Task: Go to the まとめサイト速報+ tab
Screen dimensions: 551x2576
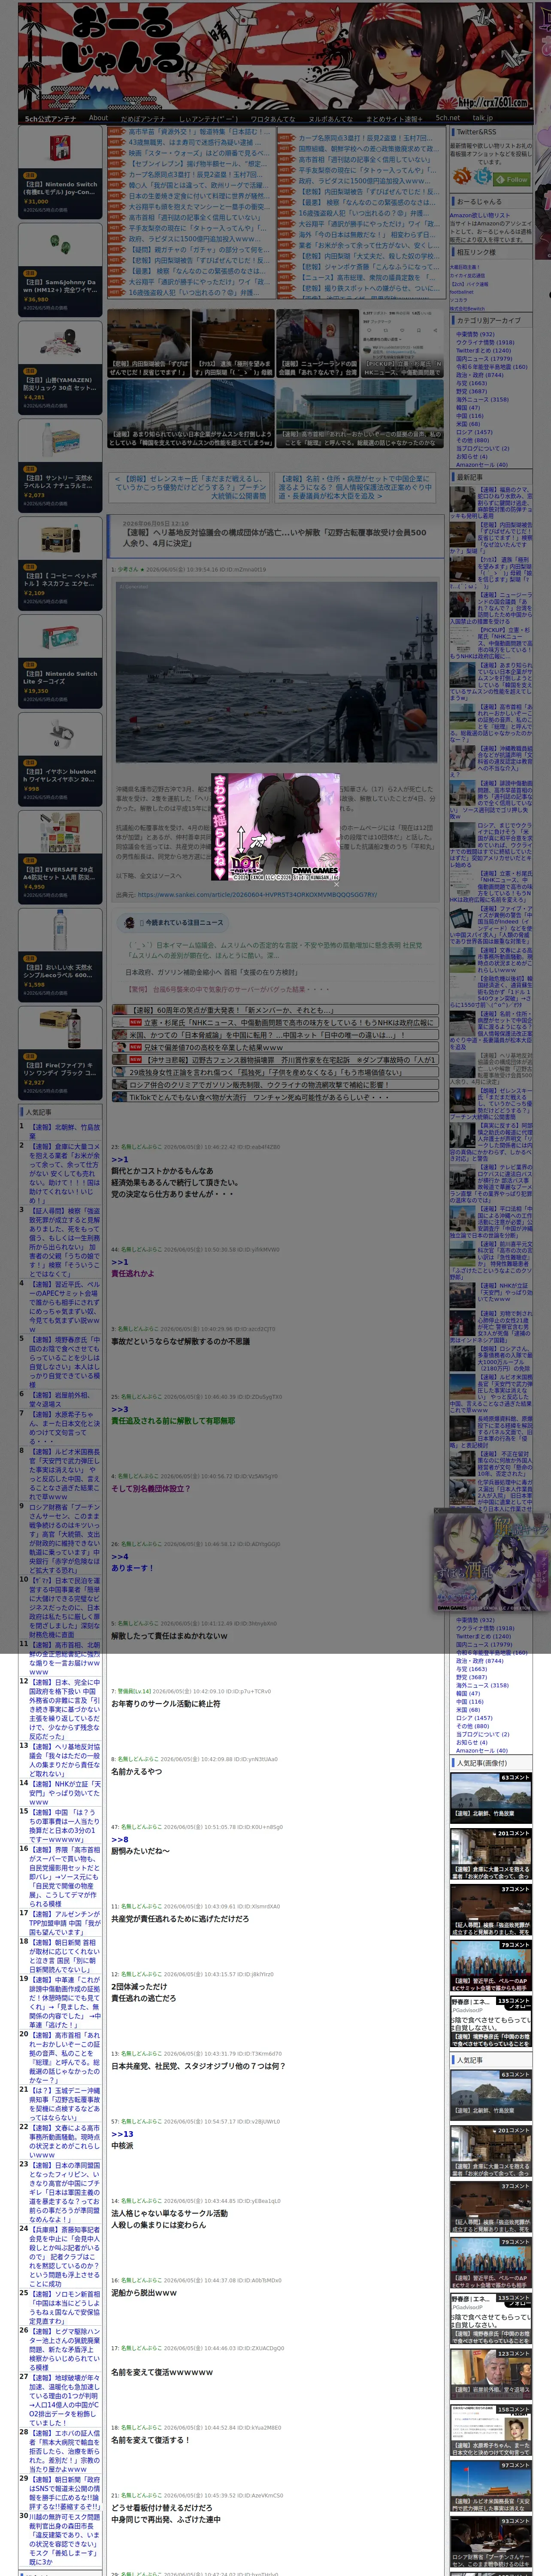Action: 393,119
